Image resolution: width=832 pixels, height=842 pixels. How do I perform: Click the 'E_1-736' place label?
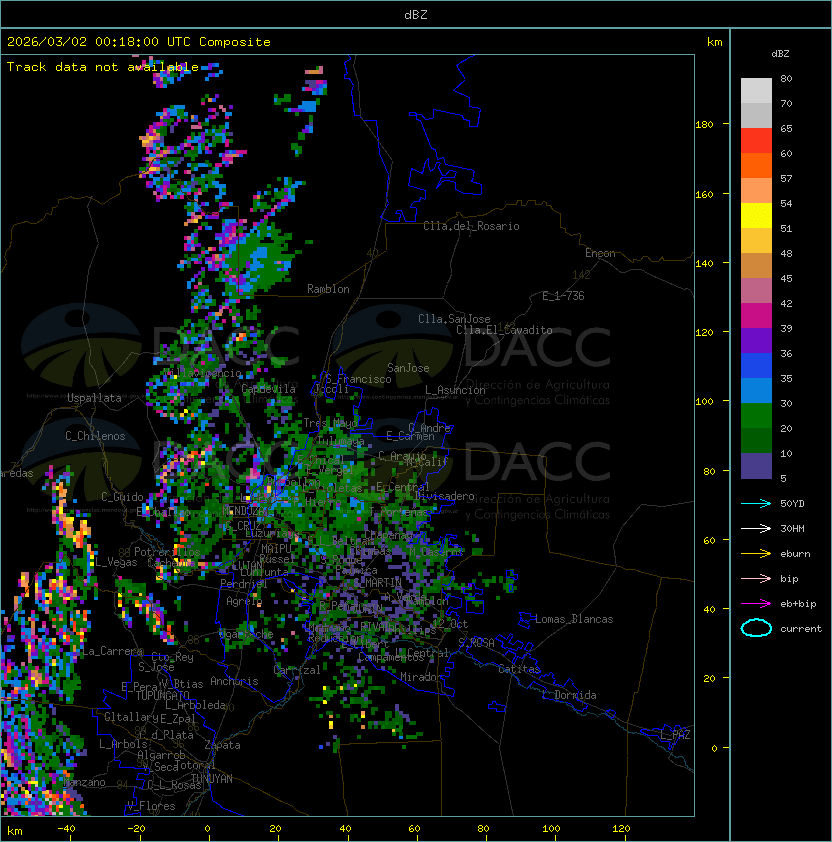[x=563, y=296]
